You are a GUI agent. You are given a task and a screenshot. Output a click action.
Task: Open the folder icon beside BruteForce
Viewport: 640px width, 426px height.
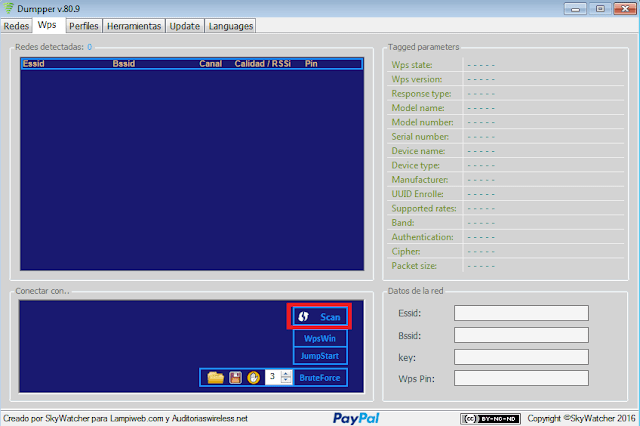tap(216, 377)
